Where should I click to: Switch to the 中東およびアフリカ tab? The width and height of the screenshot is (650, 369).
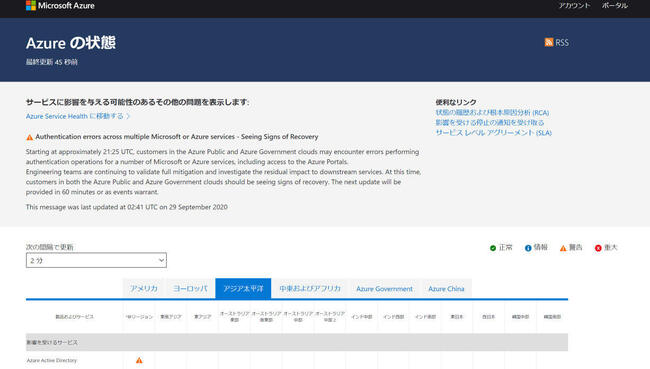tap(310, 289)
